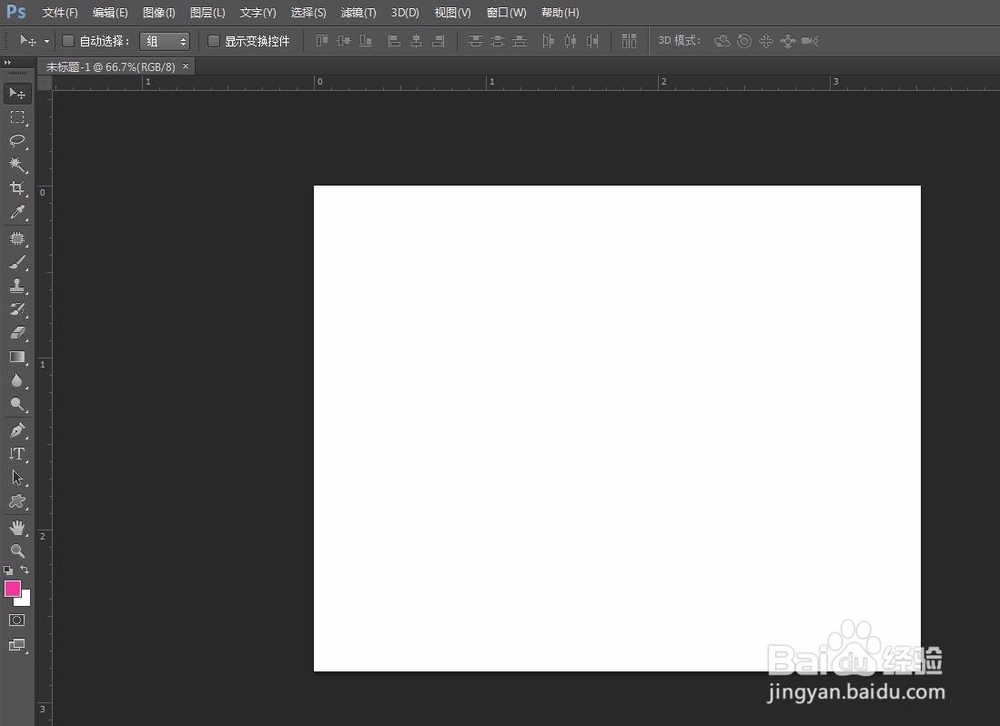The width and height of the screenshot is (1000, 726).
Task: Toggle Quick Mask mode
Action: [x=17, y=620]
